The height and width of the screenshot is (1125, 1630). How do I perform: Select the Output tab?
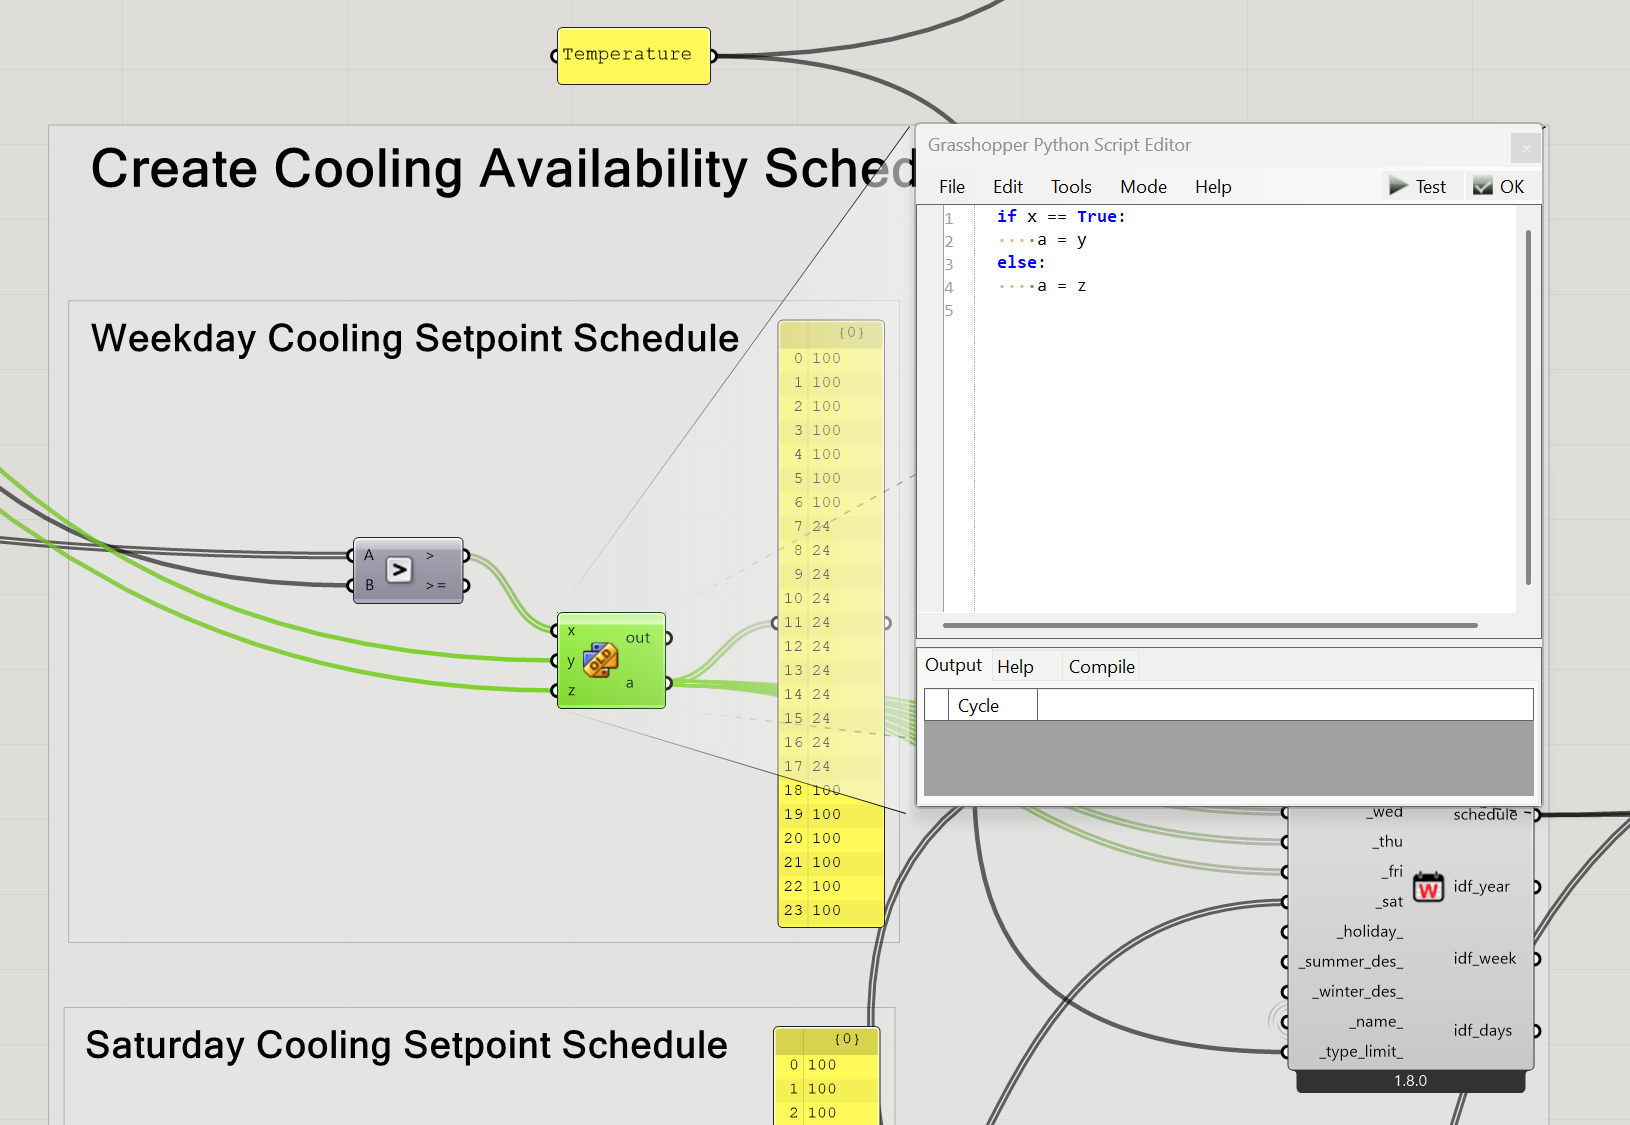click(x=953, y=665)
